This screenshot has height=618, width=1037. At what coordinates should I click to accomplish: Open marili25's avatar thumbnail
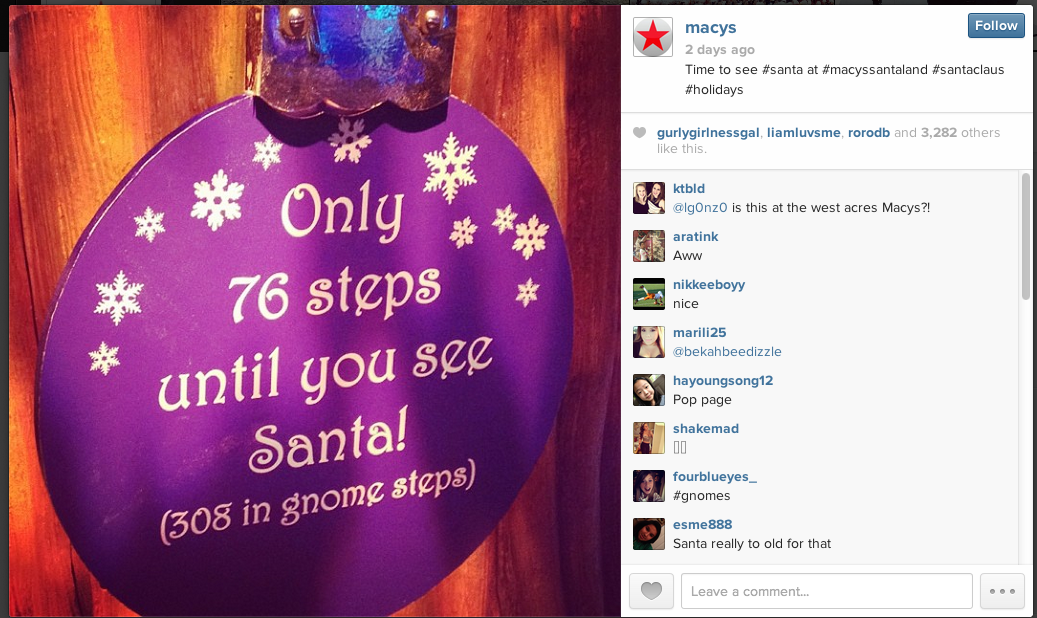tap(649, 342)
